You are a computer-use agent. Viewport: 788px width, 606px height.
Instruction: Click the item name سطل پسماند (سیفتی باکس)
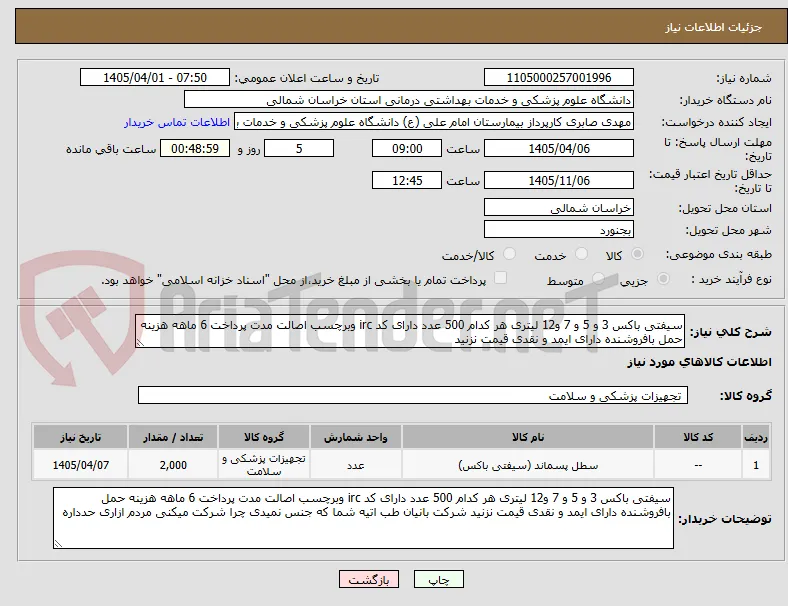pos(528,466)
